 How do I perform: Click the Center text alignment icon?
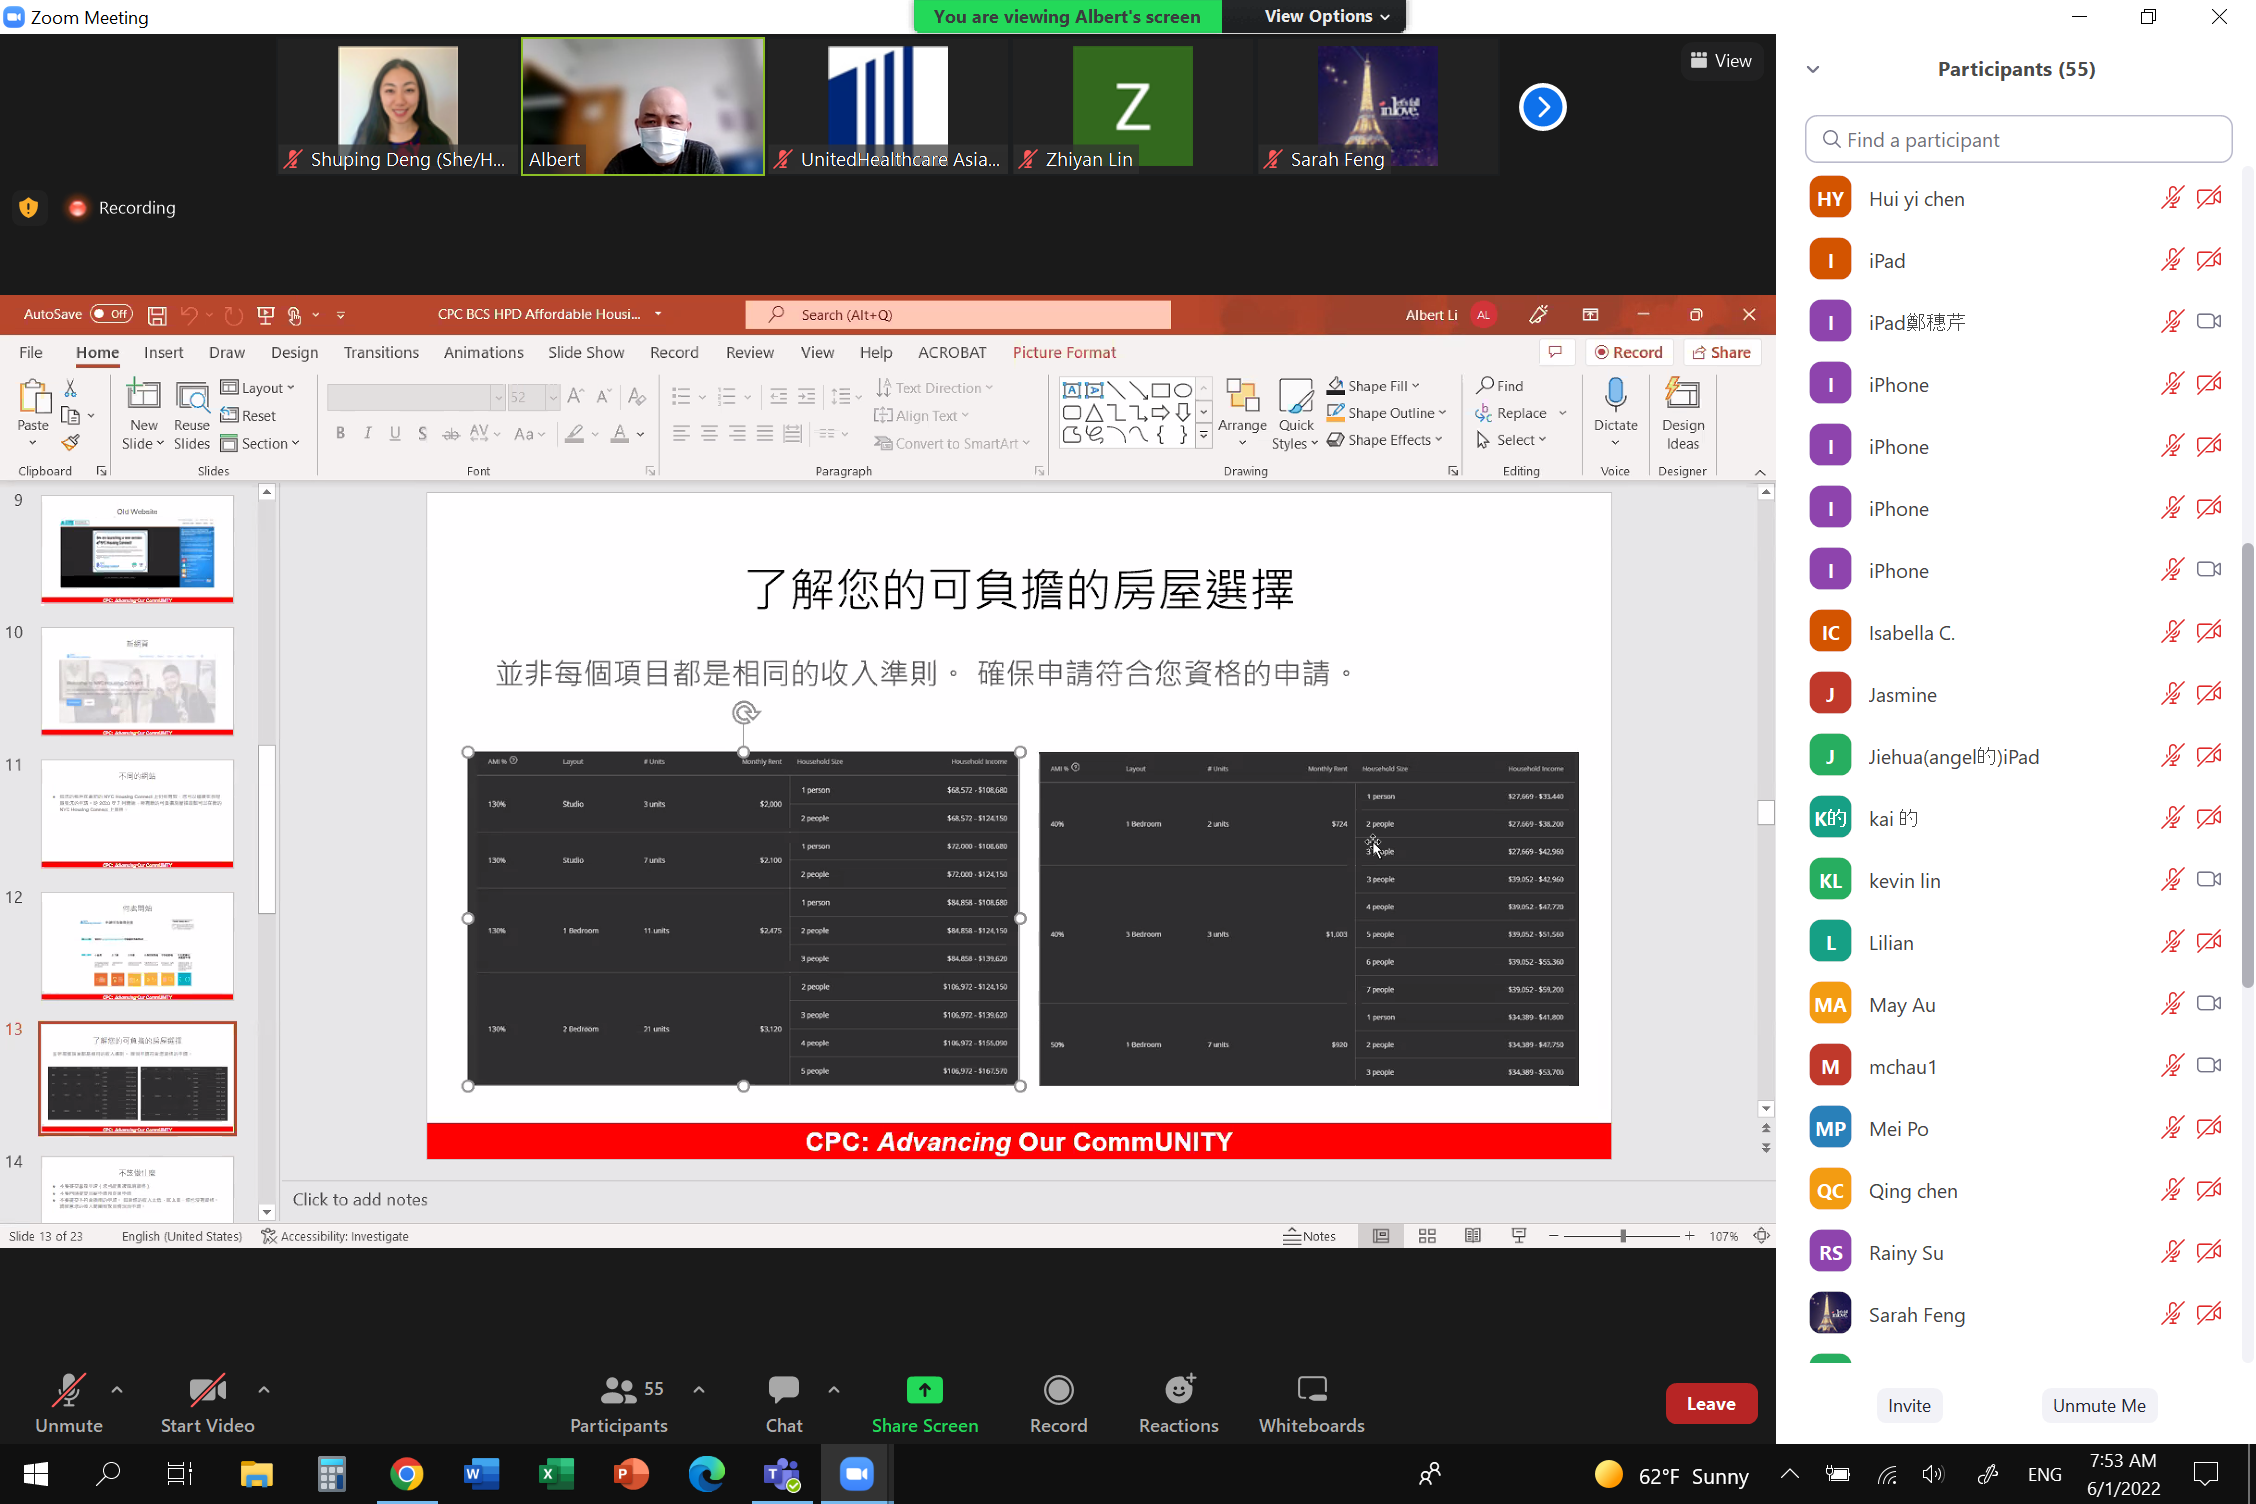coord(709,433)
